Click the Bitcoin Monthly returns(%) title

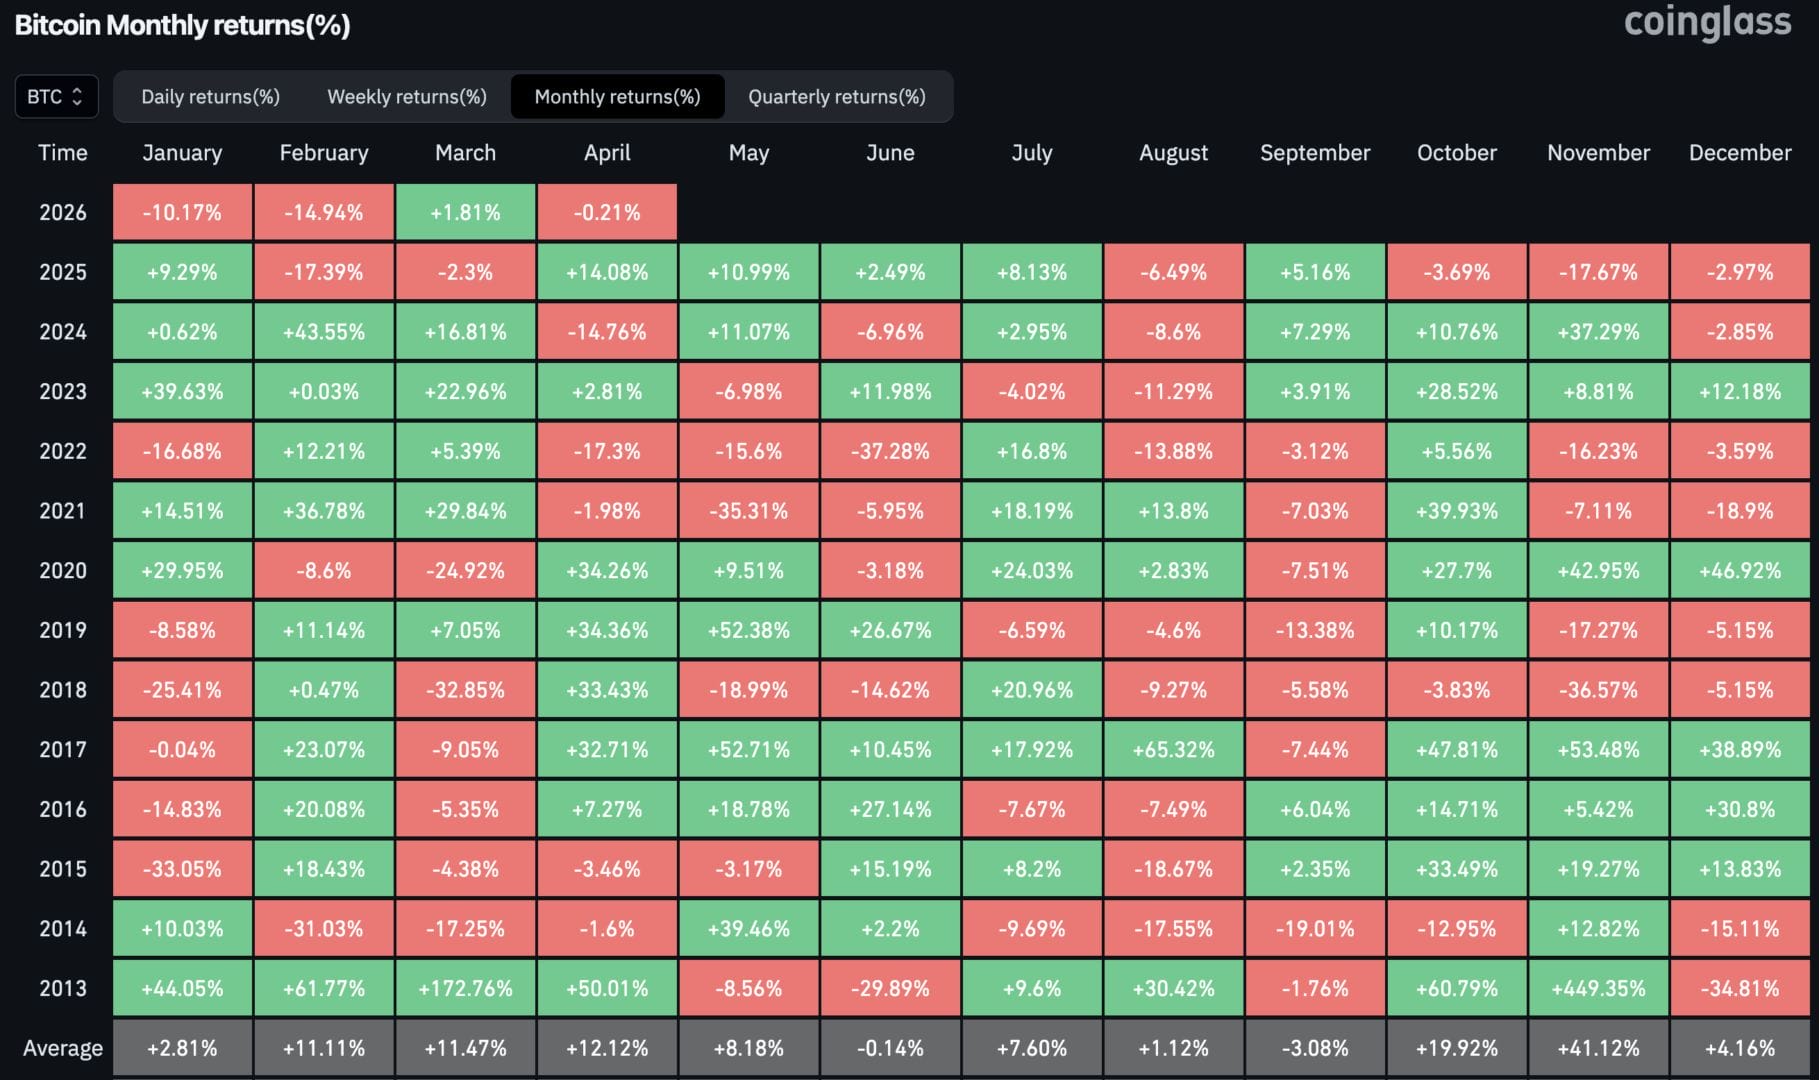[182, 25]
